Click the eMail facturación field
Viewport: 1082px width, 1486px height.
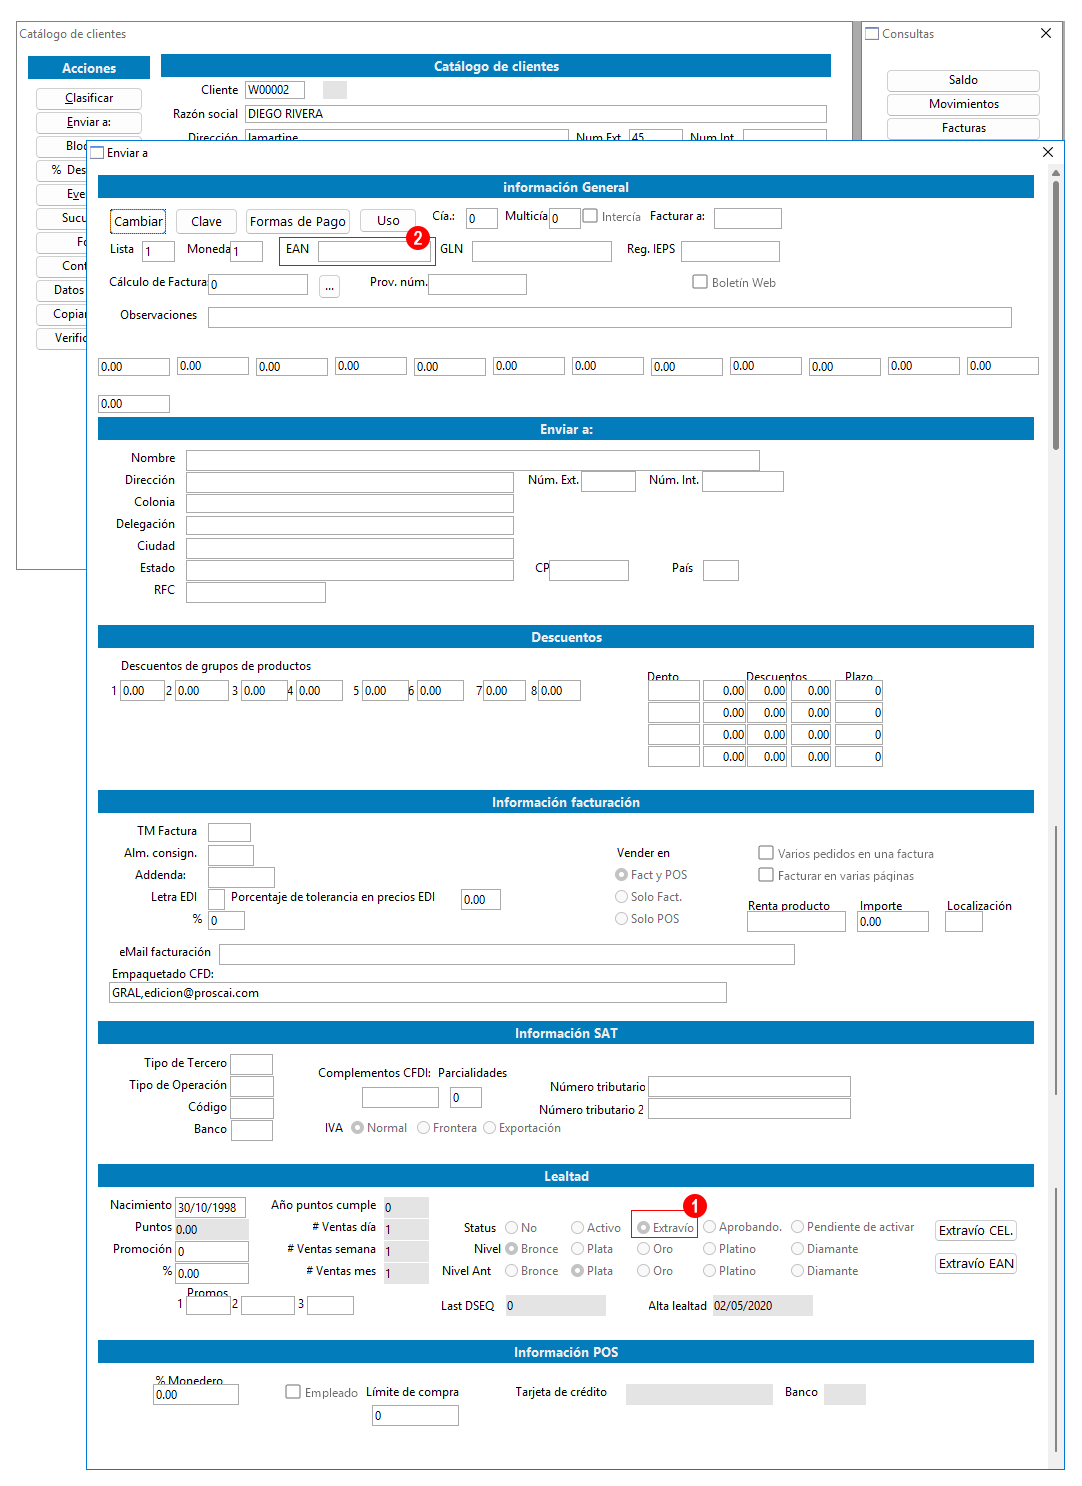tap(507, 954)
